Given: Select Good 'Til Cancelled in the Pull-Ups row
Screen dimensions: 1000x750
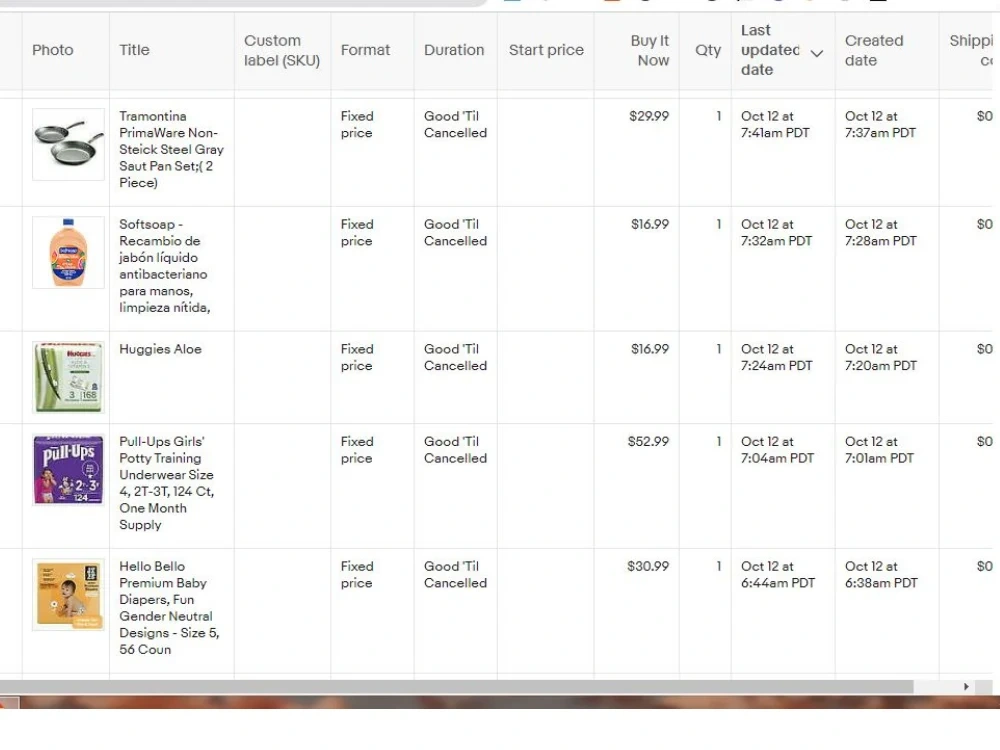Looking at the screenshot, I should pos(455,450).
